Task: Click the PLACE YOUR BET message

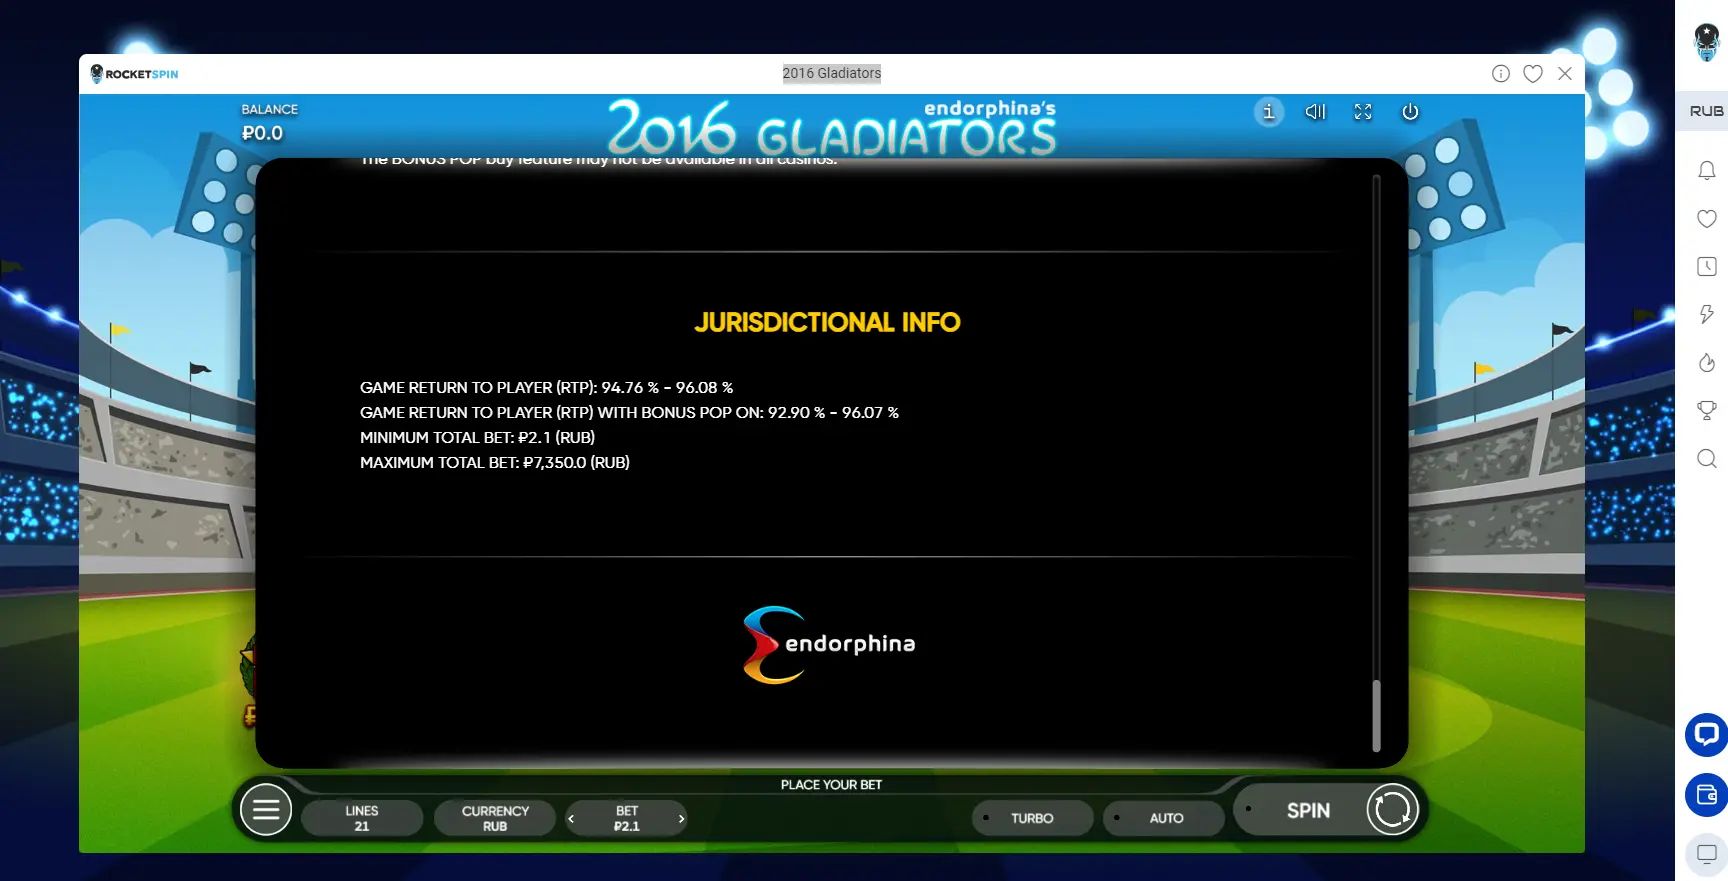Action: [831, 785]
